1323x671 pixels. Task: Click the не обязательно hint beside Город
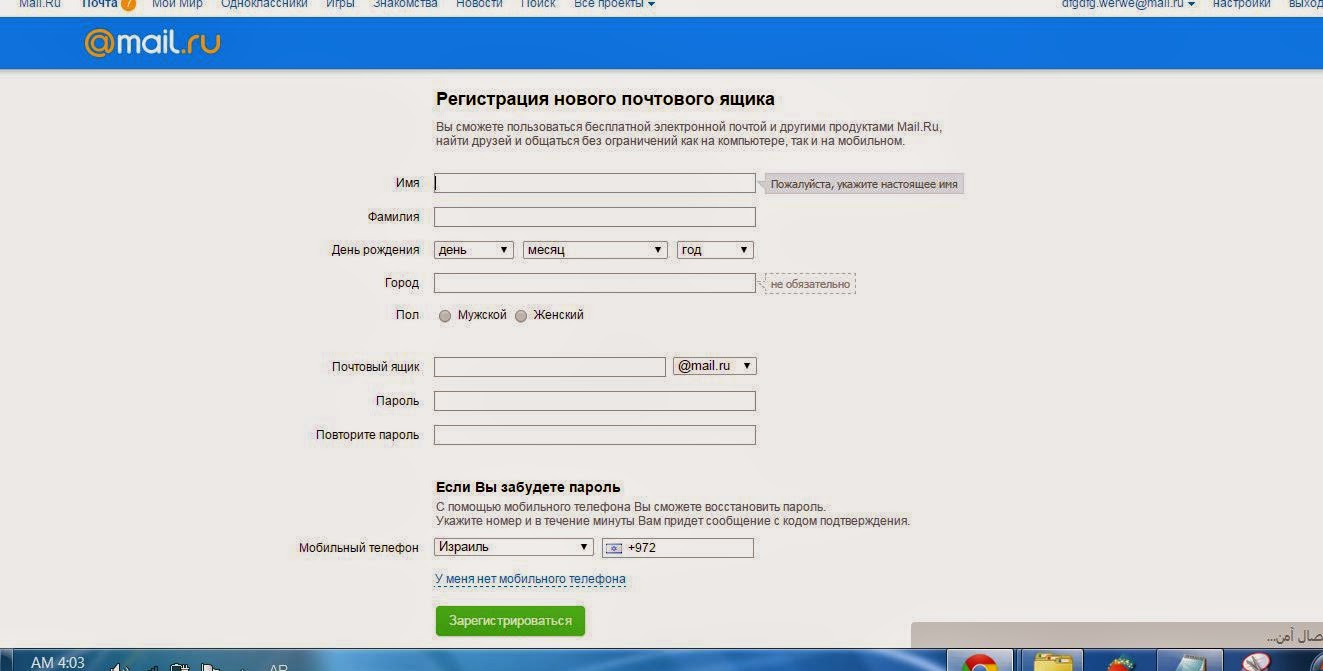coord(810,284)
